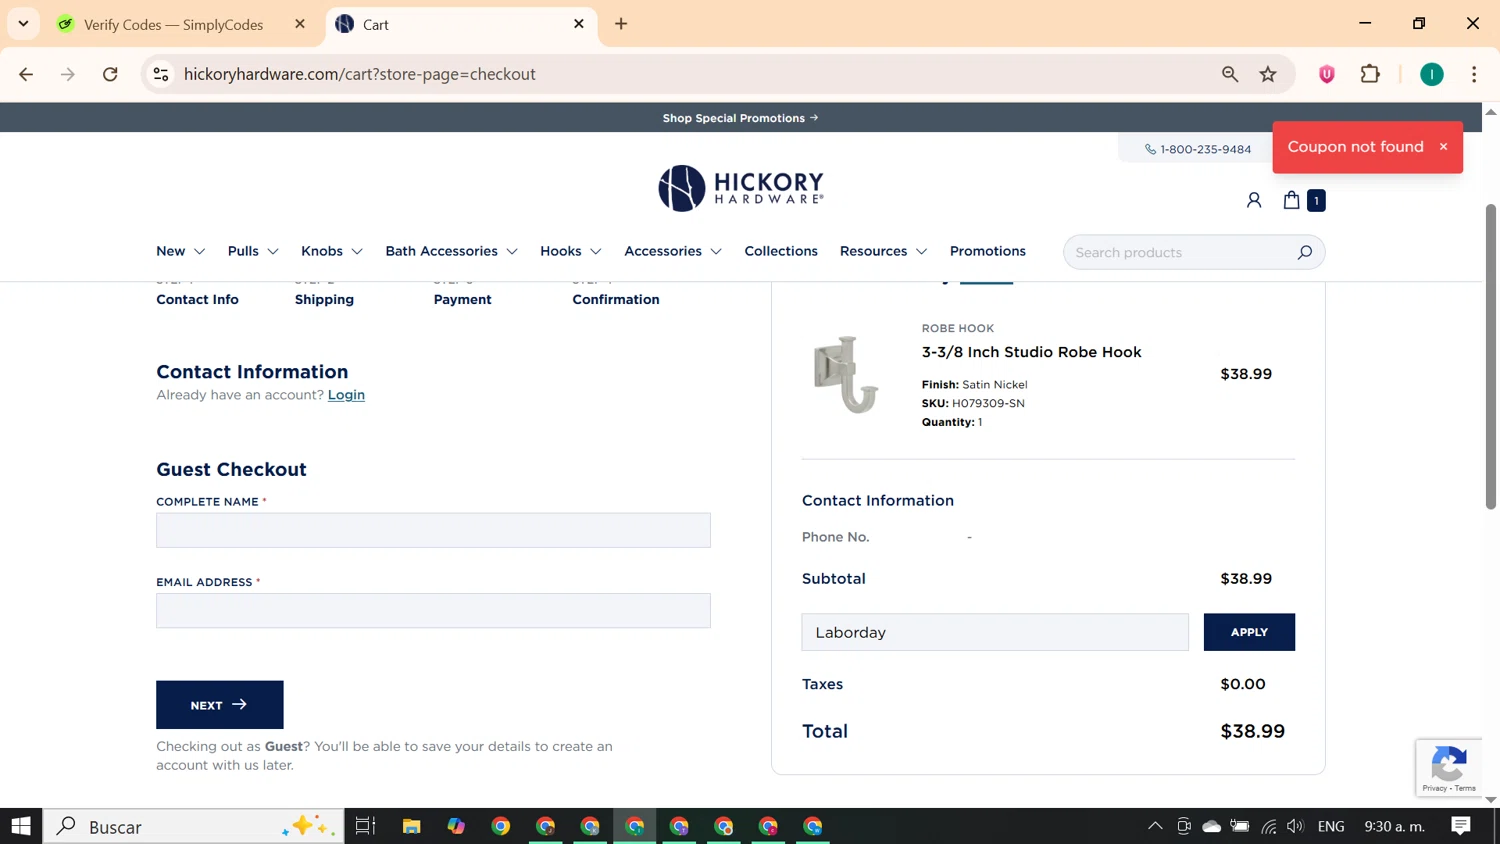1500x844 pixels.
Task: Bookmark this page with the star
Action: [x=1268, y=74]
